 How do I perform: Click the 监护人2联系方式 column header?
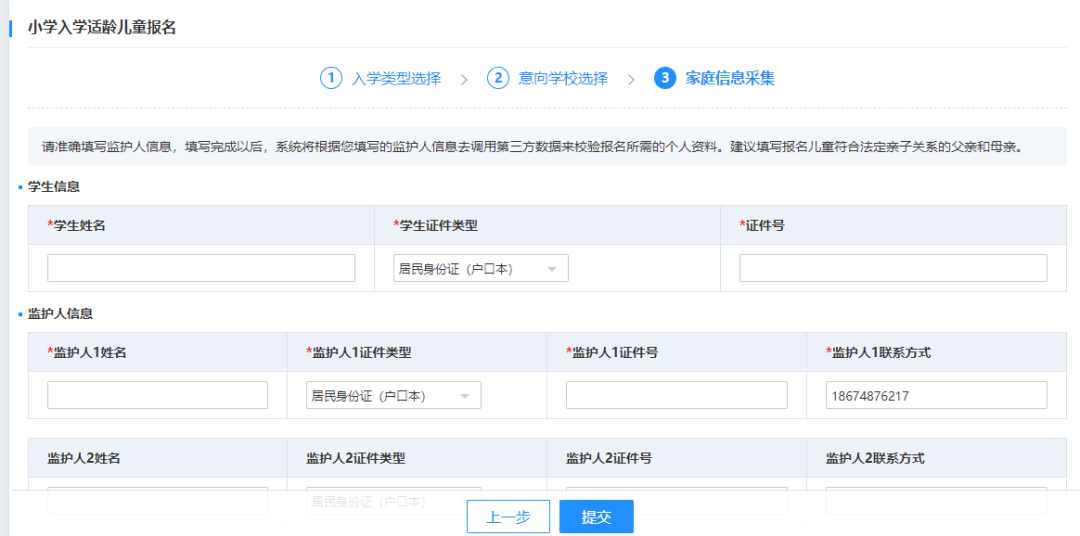(937, 458)
